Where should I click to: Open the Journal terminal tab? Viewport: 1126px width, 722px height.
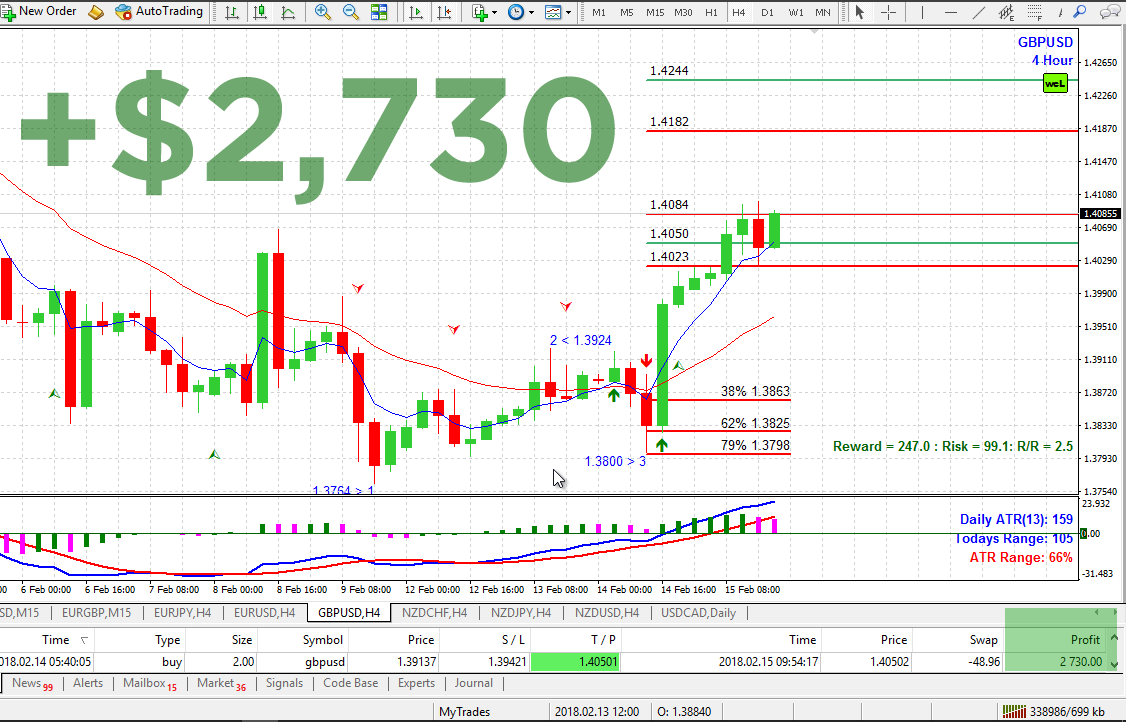coord(474,683)
